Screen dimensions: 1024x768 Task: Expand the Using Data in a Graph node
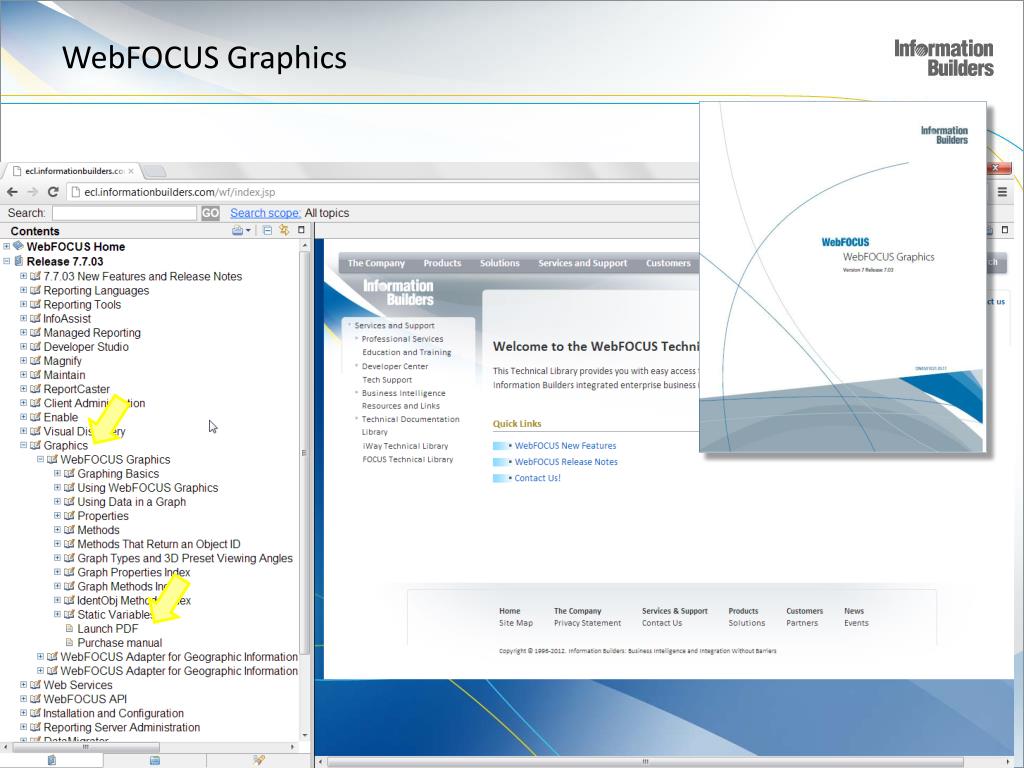(57, 502)
